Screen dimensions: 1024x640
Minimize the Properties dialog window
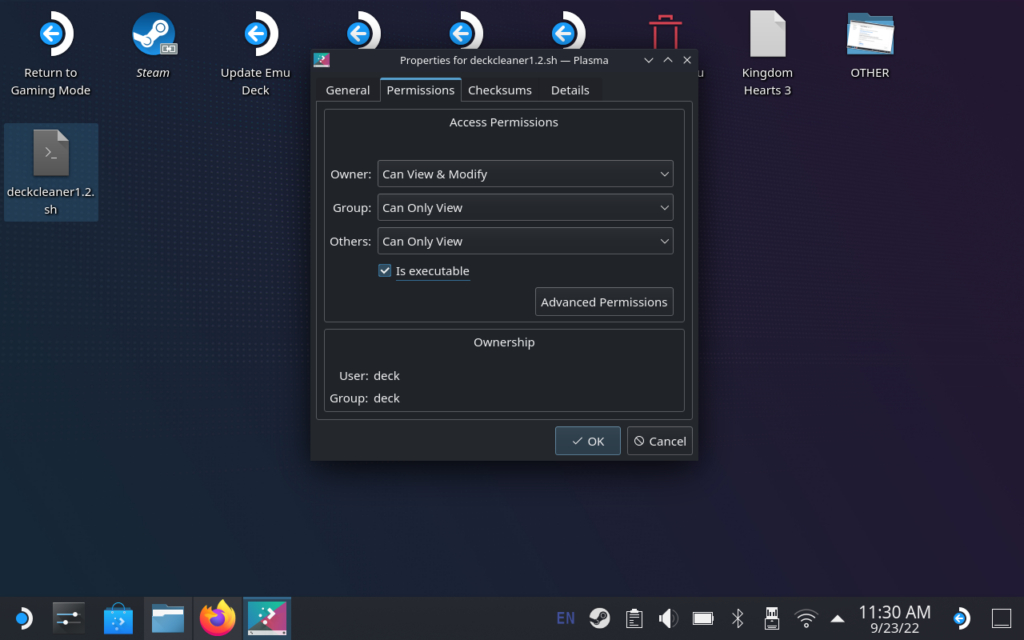click(648, 60)
